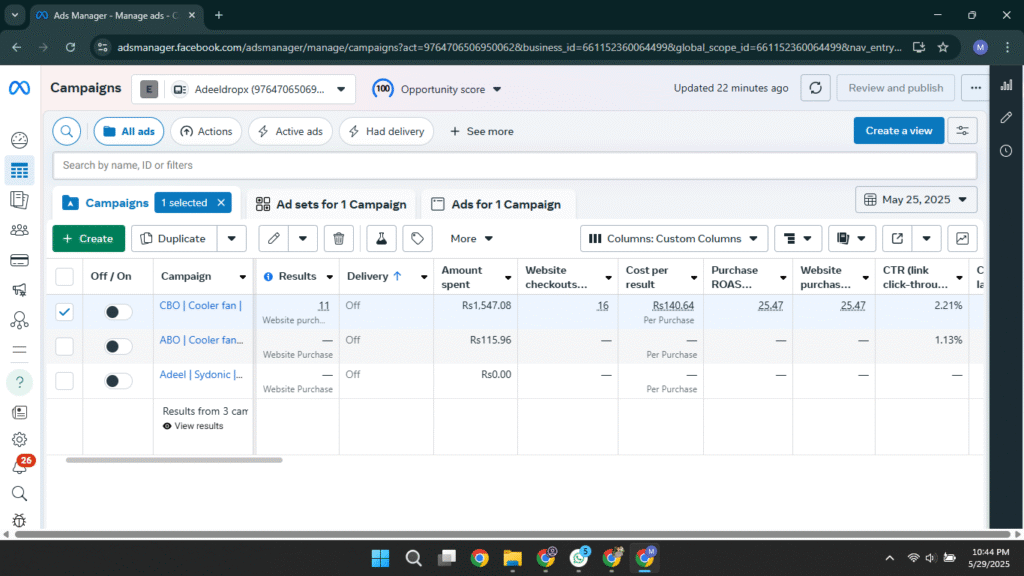Expand the More actions dropdown
Viewport: 1024px width, 576px height.
(x=471, y=239)
